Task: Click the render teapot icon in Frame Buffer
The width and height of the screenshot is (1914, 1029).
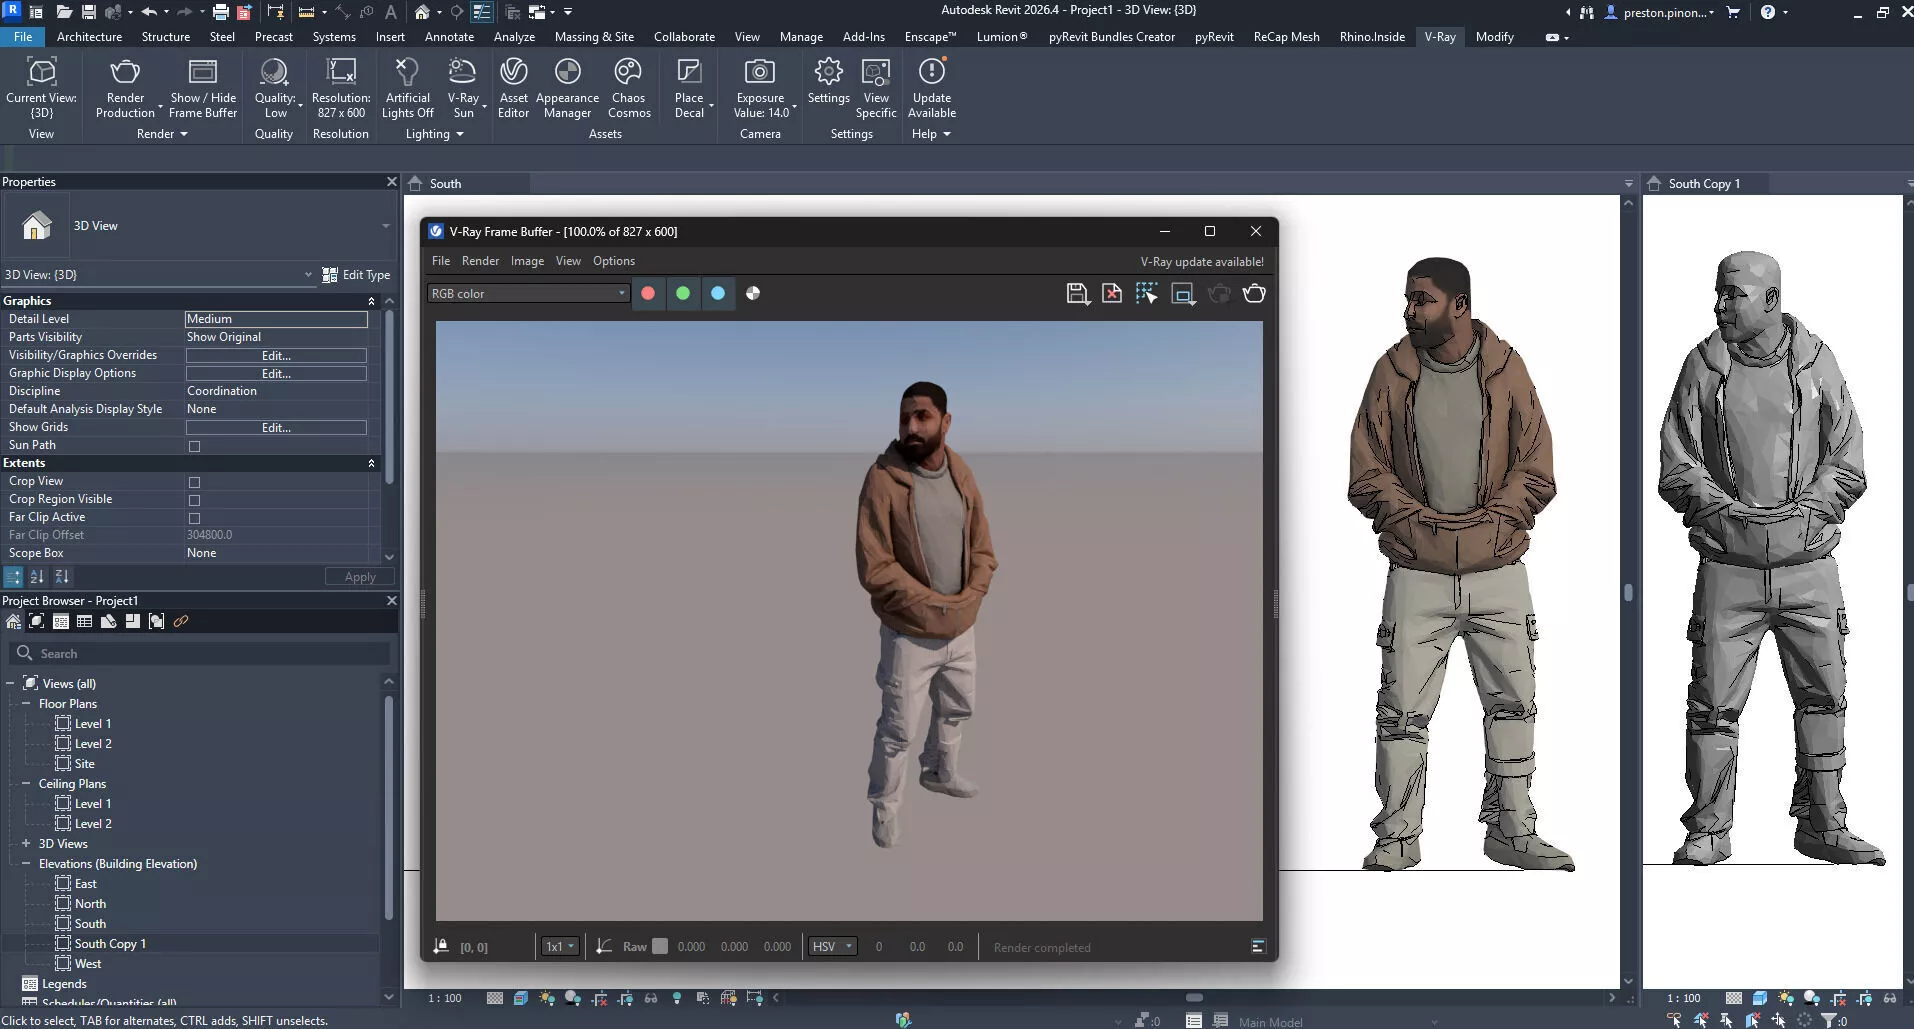Action: pyautogui.click(x=1254, y=293)
